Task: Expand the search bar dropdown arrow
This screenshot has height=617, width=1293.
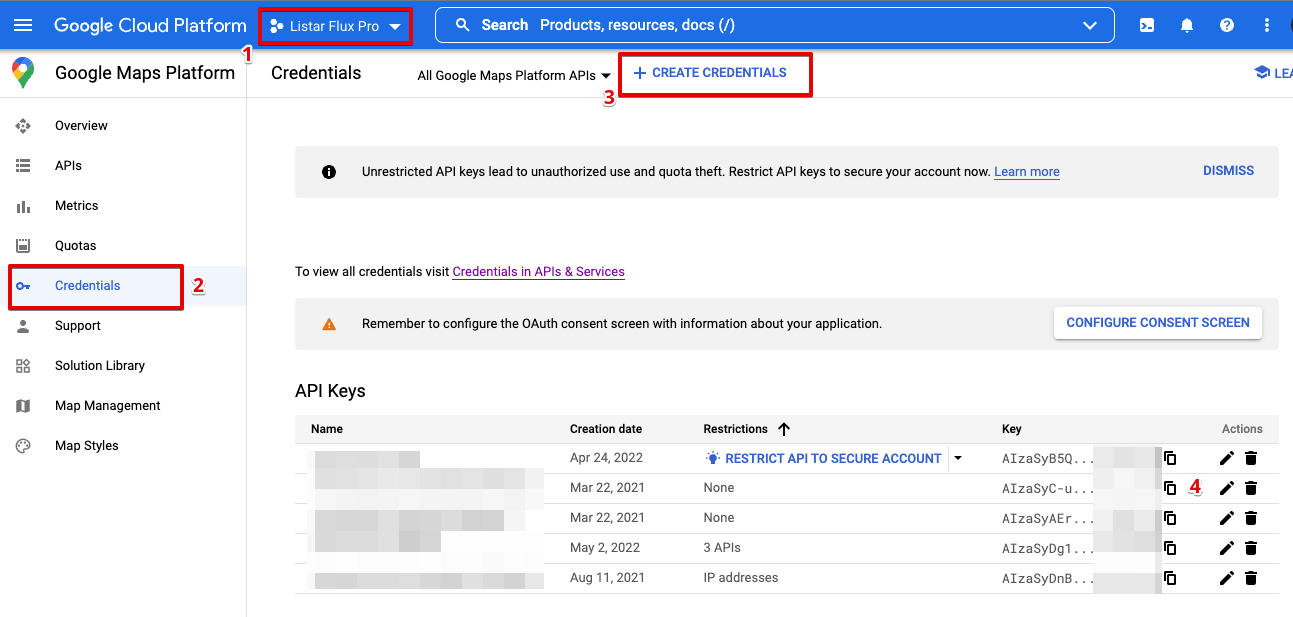Action: [x=1090, y=25]
